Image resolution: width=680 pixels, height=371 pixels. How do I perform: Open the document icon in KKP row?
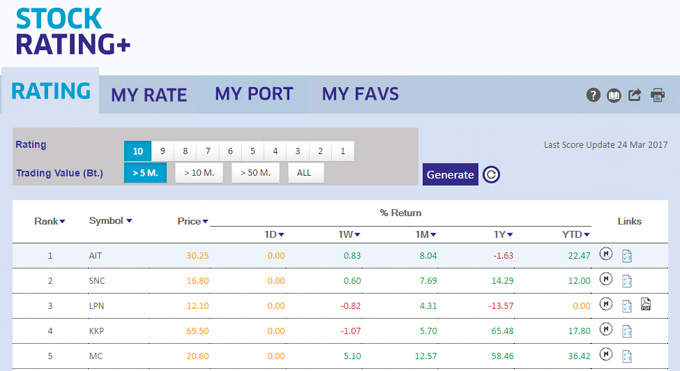click(x=627, y=331)
